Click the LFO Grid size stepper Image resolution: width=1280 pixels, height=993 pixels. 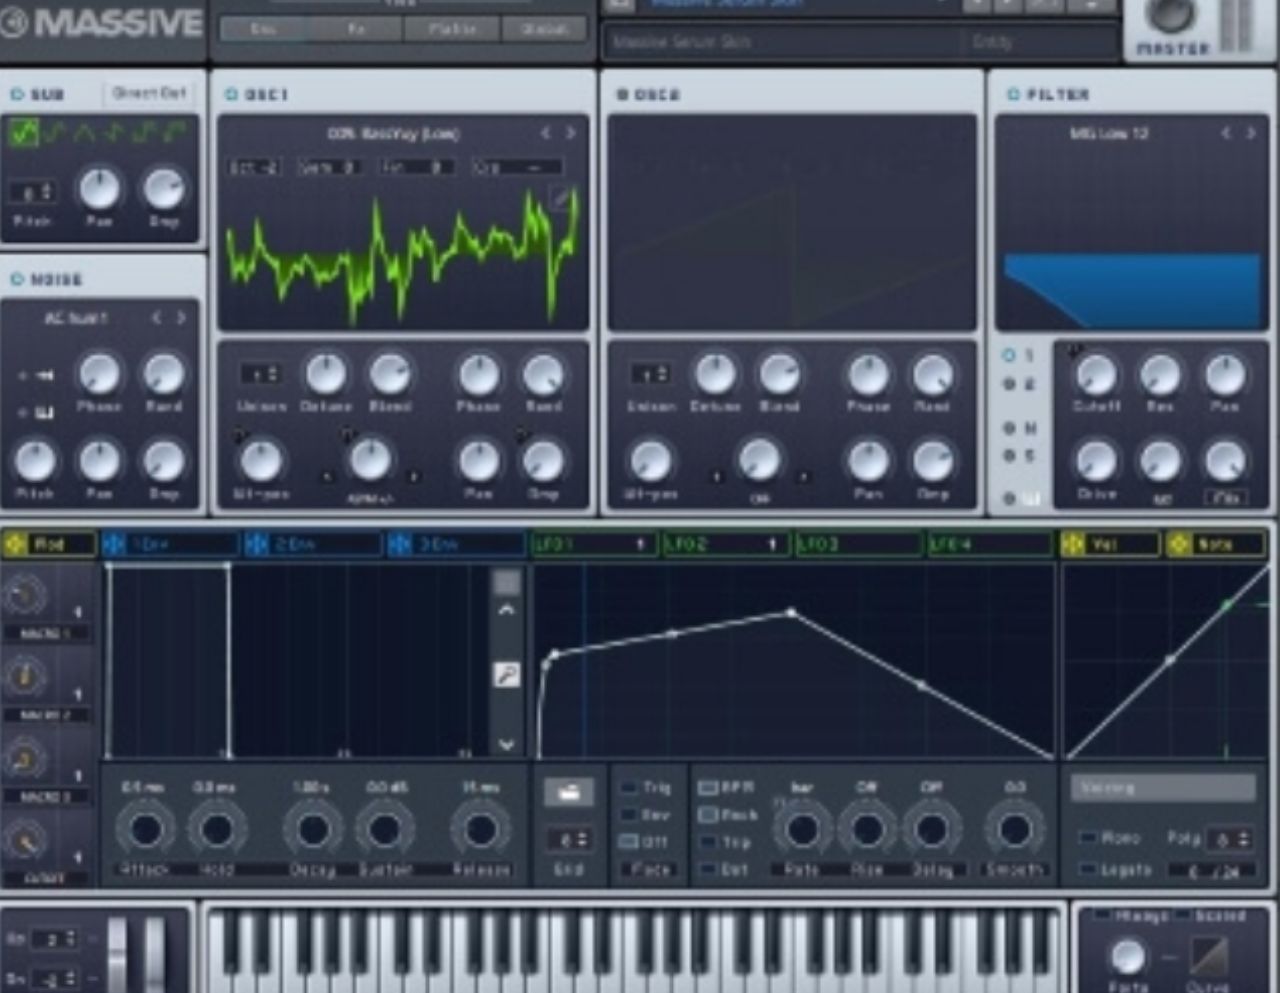569,839
